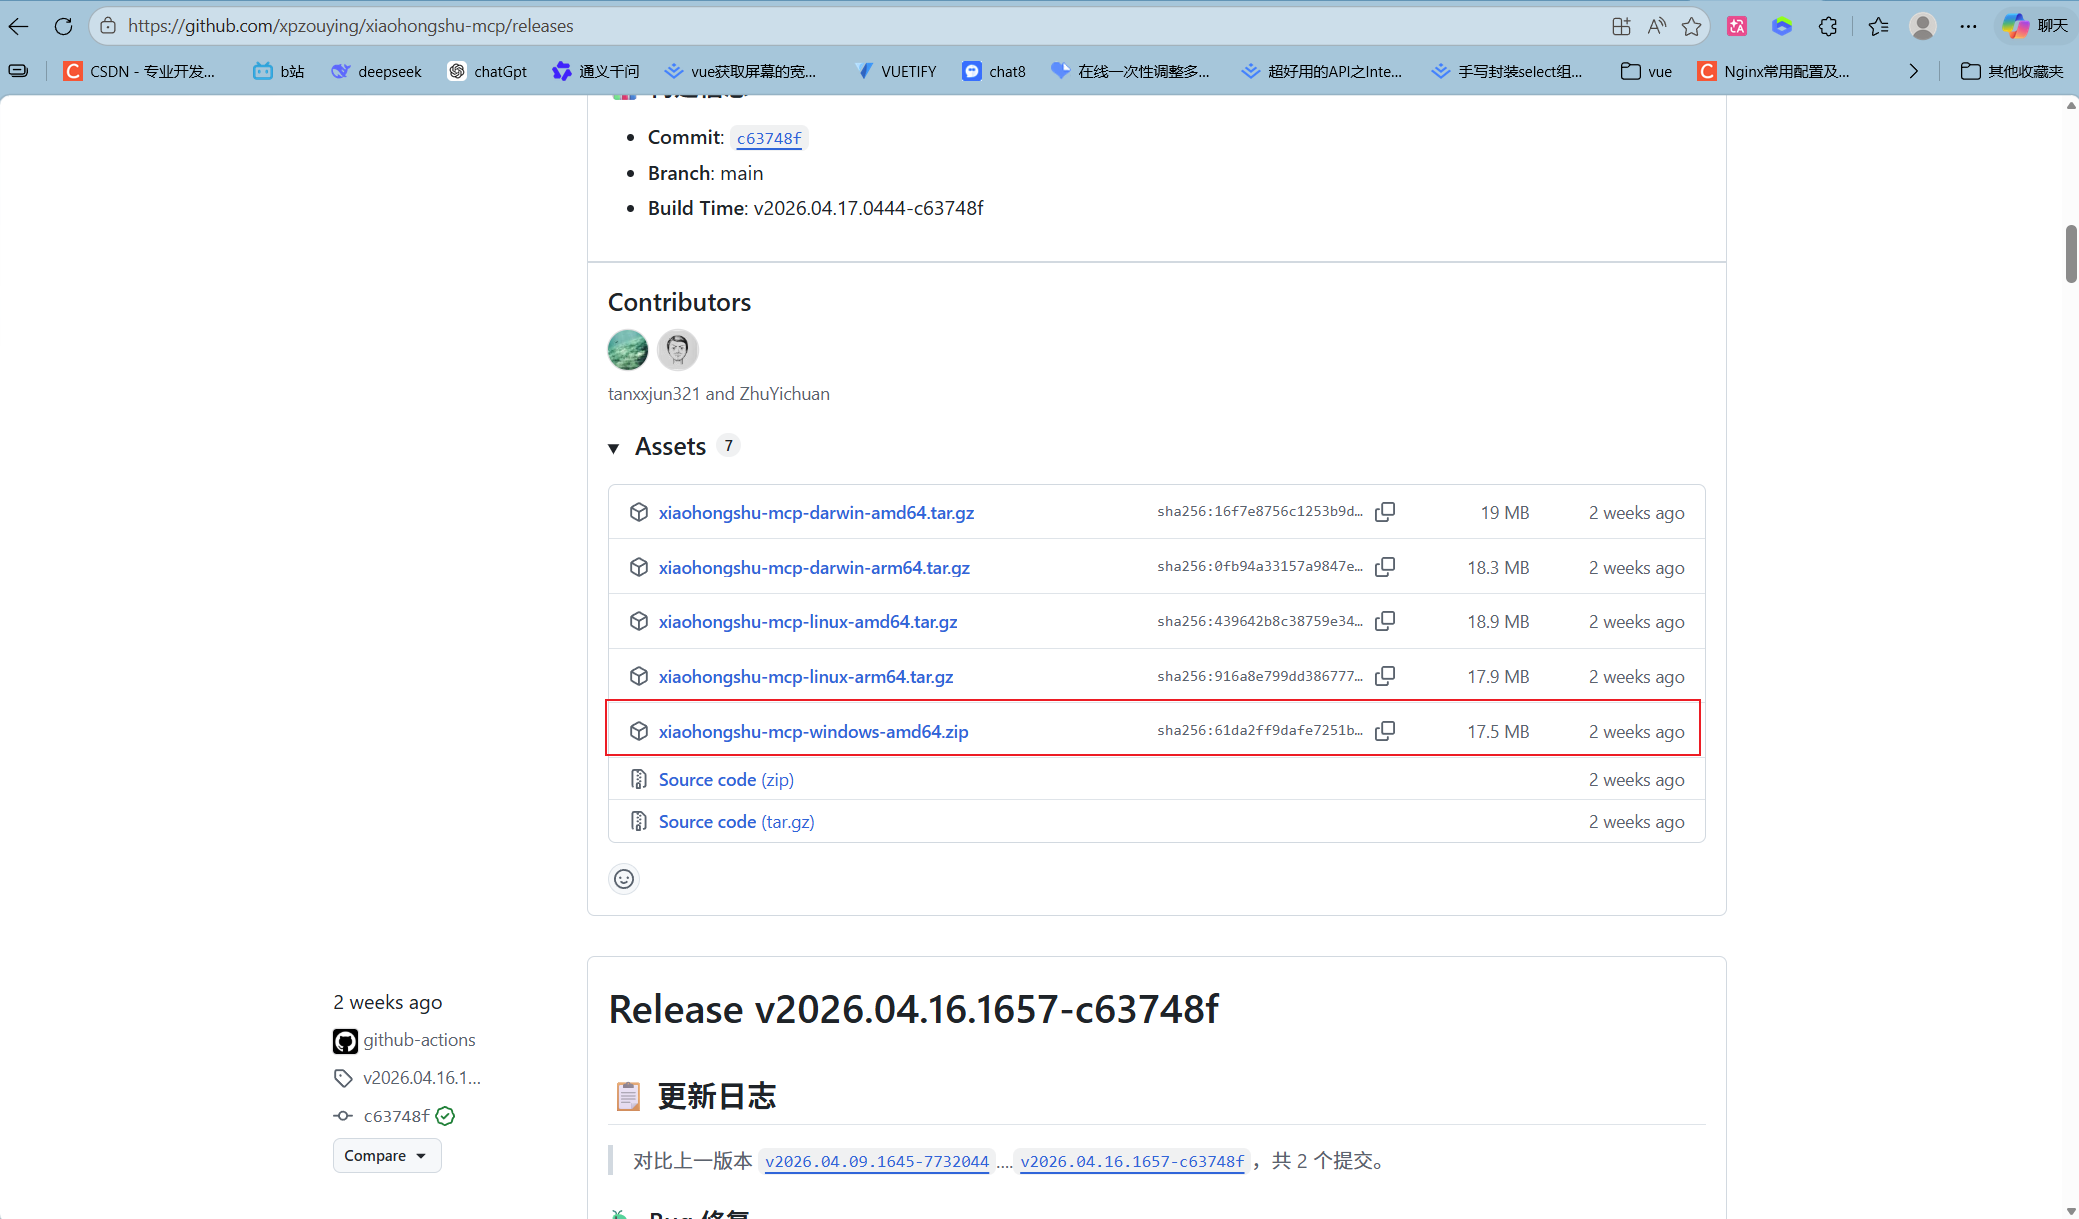Download Source code (zip)
This screenshot has height=1219, width=2079.
726,779
